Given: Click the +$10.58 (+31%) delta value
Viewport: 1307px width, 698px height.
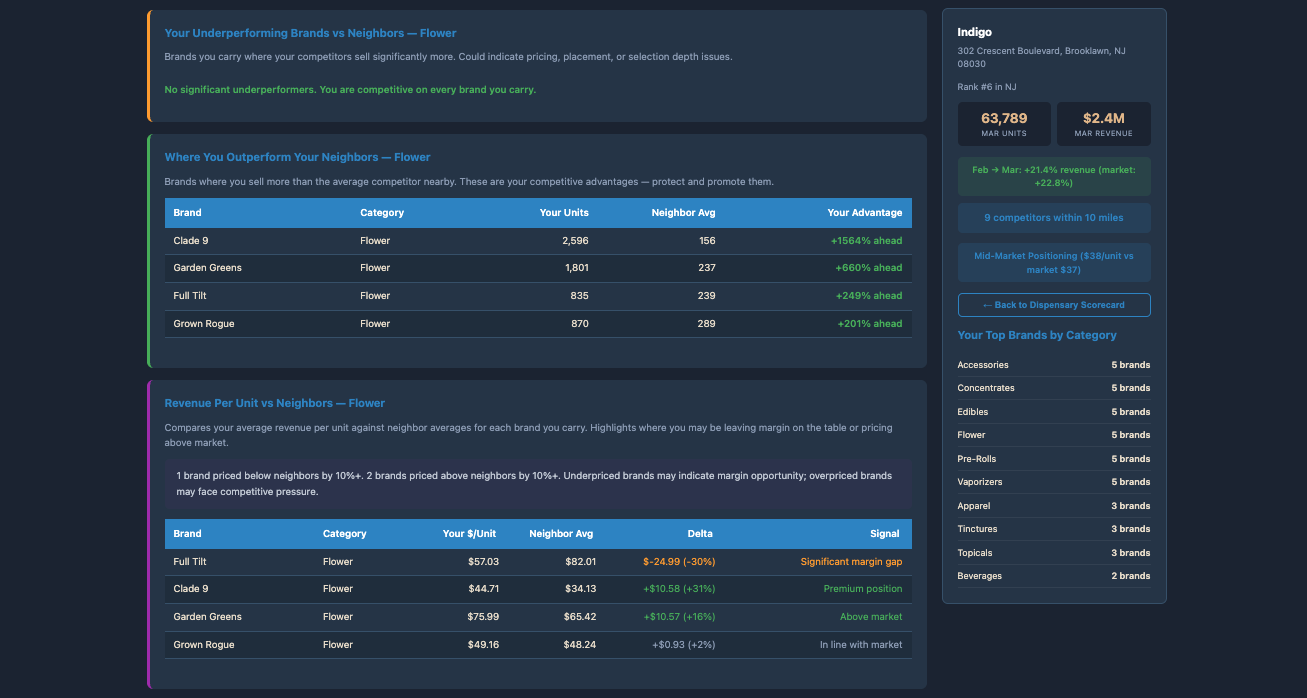Looking at the screenshot, I should coord(679,589).
